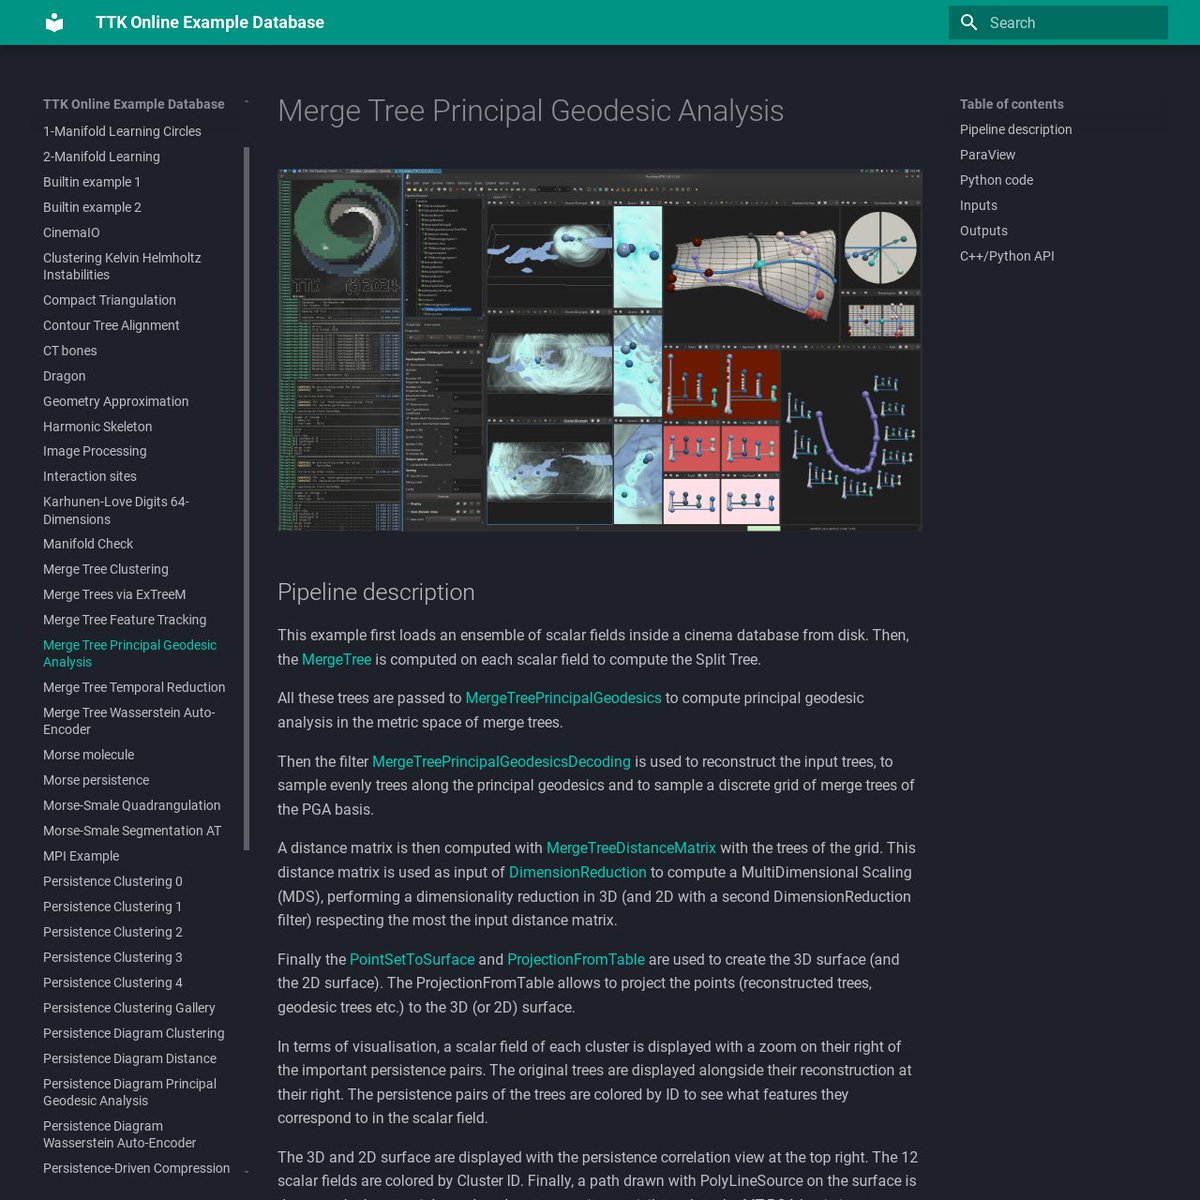Follow the MergeTreeDistanceMatrix link
This screenshot has width=1200, height=1200.
(x=631, y=848)
